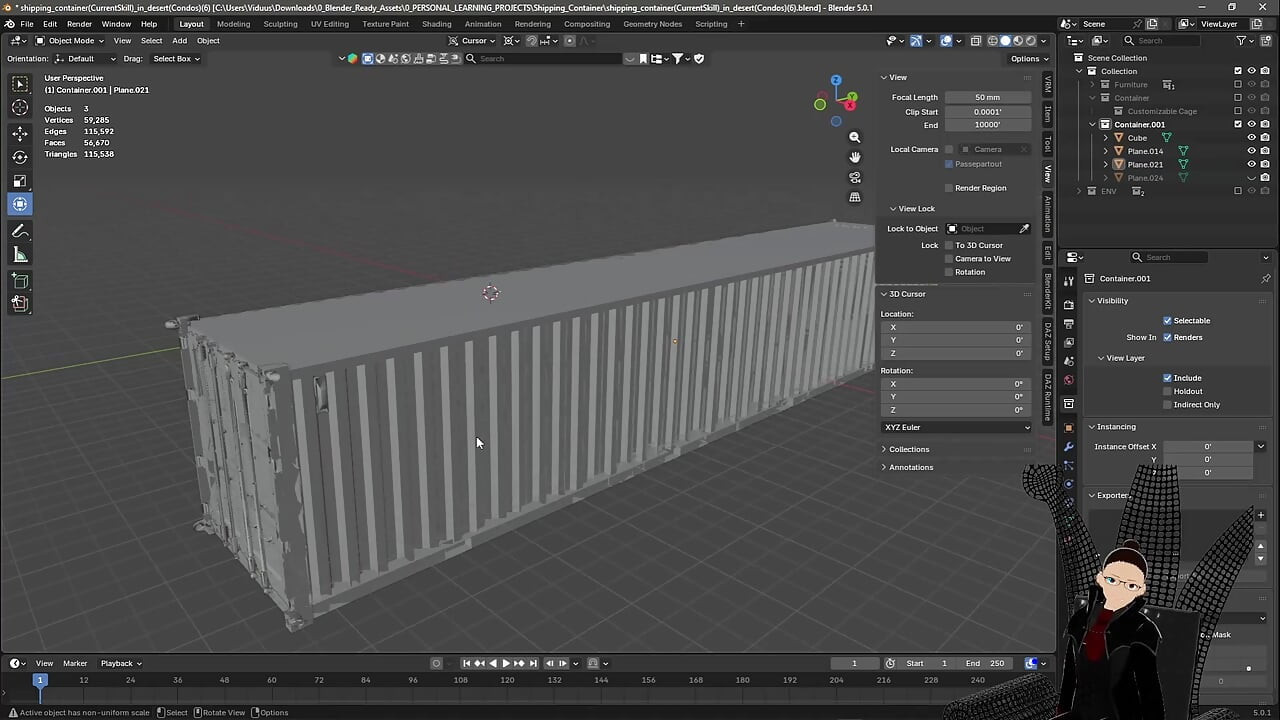This screenshot has height=720, width=1280.
Task: Click the Focal Length 50 mm field
Action: click(988, 98)
